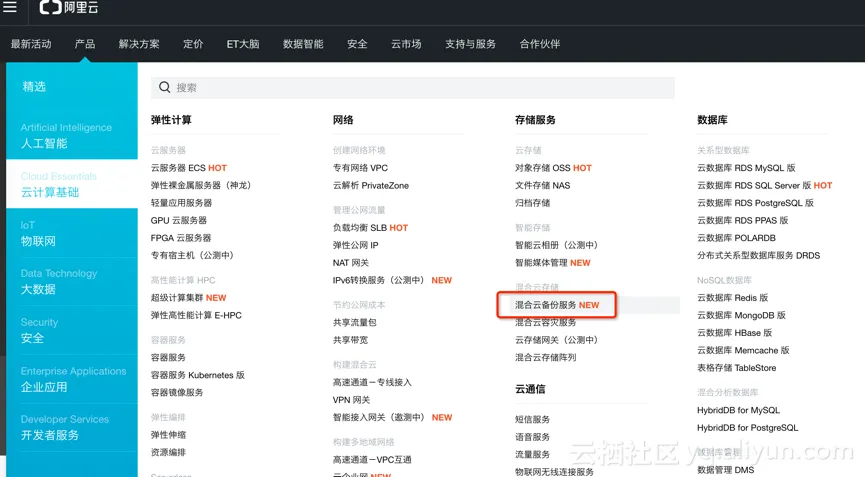Open VPN 网关 link
865x477 pixels.
click(351, 400)
